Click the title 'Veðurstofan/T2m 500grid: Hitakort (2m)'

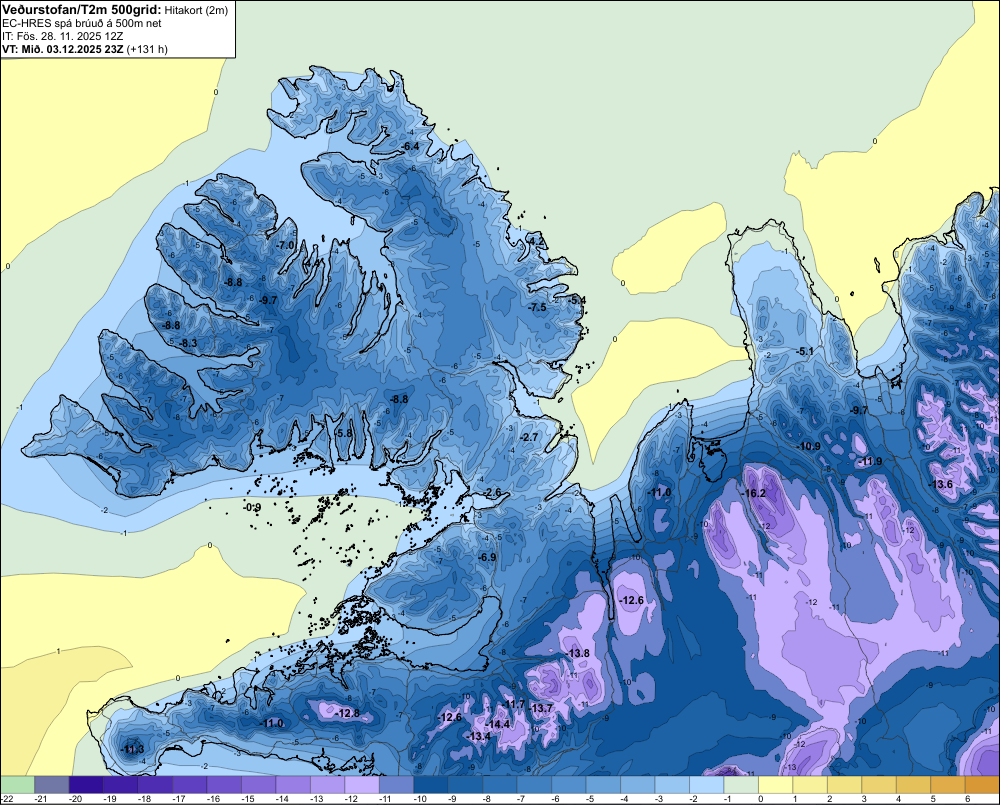pyautogui.click(x=115, y=9)
